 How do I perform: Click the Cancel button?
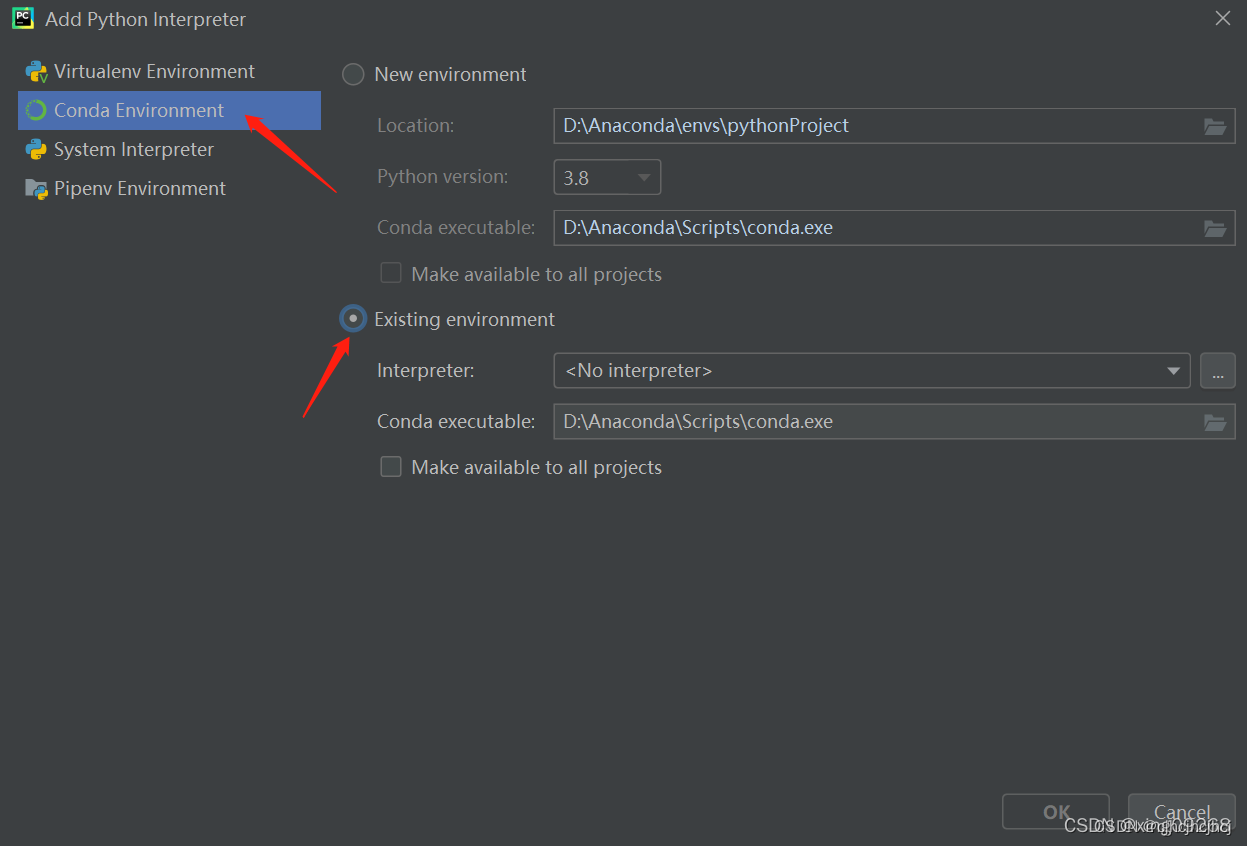pos(1182,813)
